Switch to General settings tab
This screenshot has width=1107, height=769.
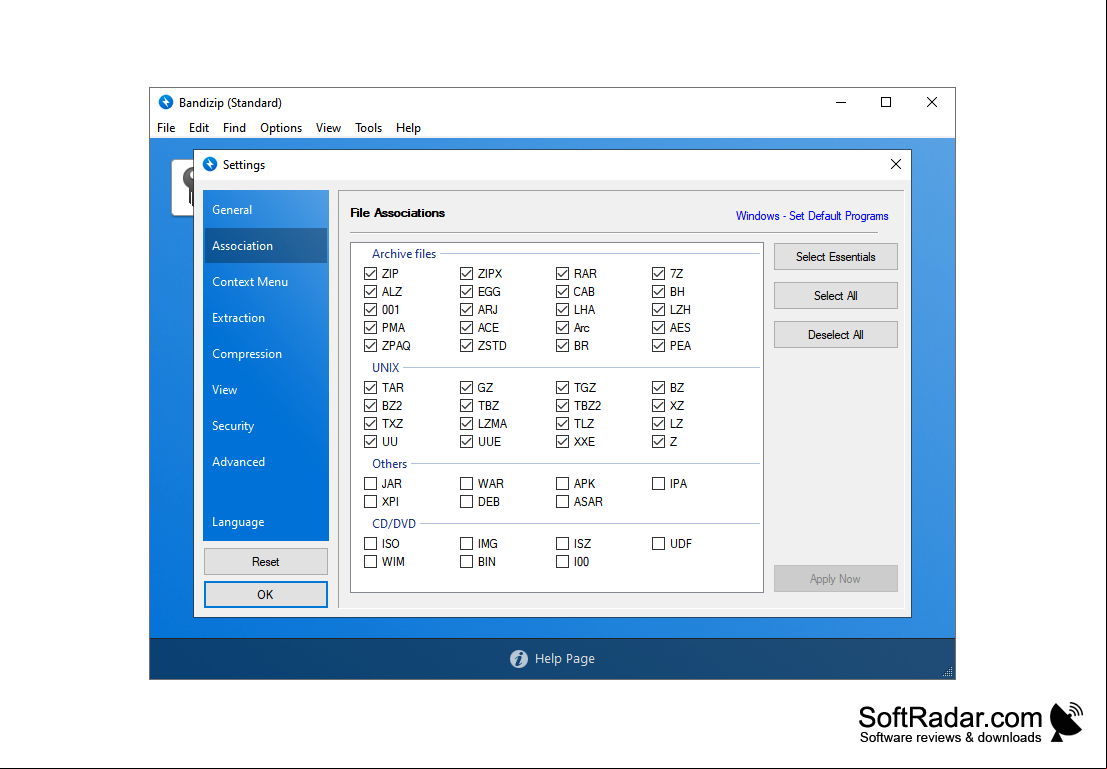tap(265, 210)
